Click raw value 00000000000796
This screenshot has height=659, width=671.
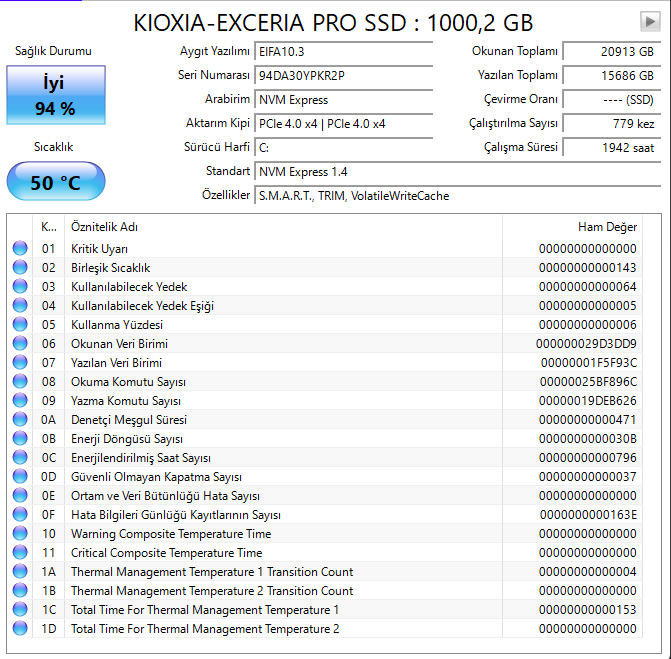[x=588, y=458]
